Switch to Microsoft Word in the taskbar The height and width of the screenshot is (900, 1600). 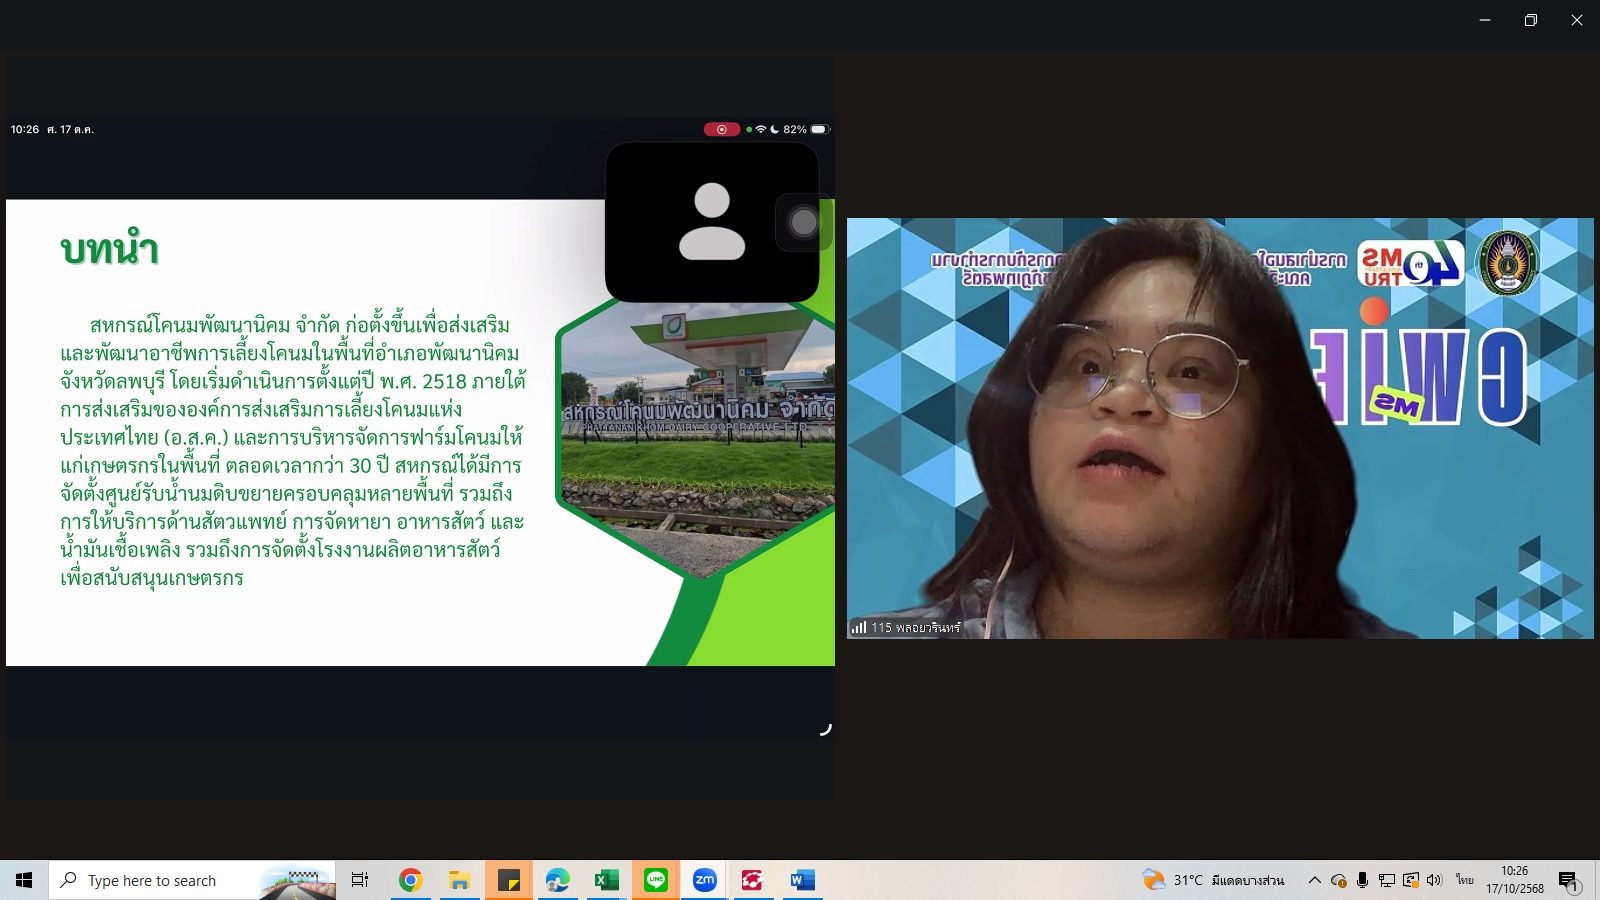[x=802, y=880]
